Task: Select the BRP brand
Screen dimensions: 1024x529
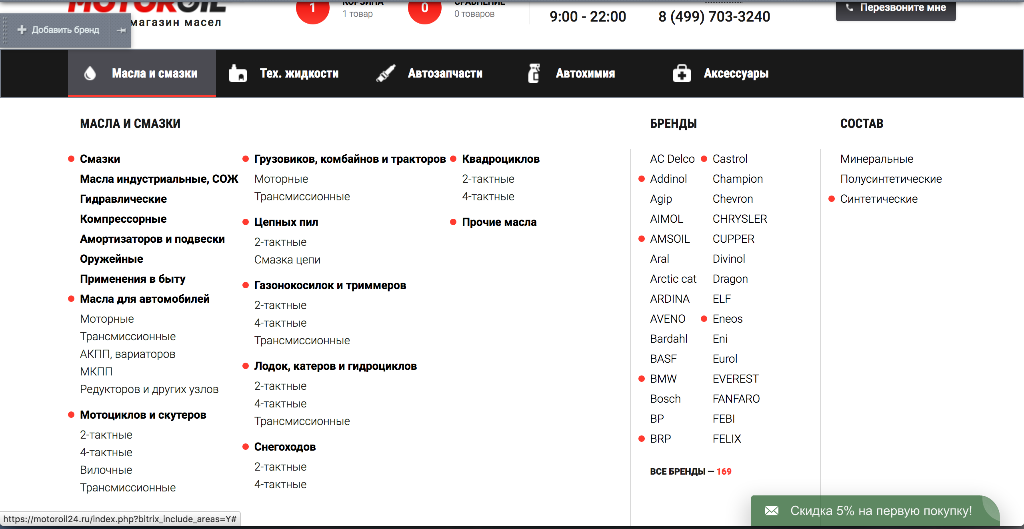Action: pos(660,439)
